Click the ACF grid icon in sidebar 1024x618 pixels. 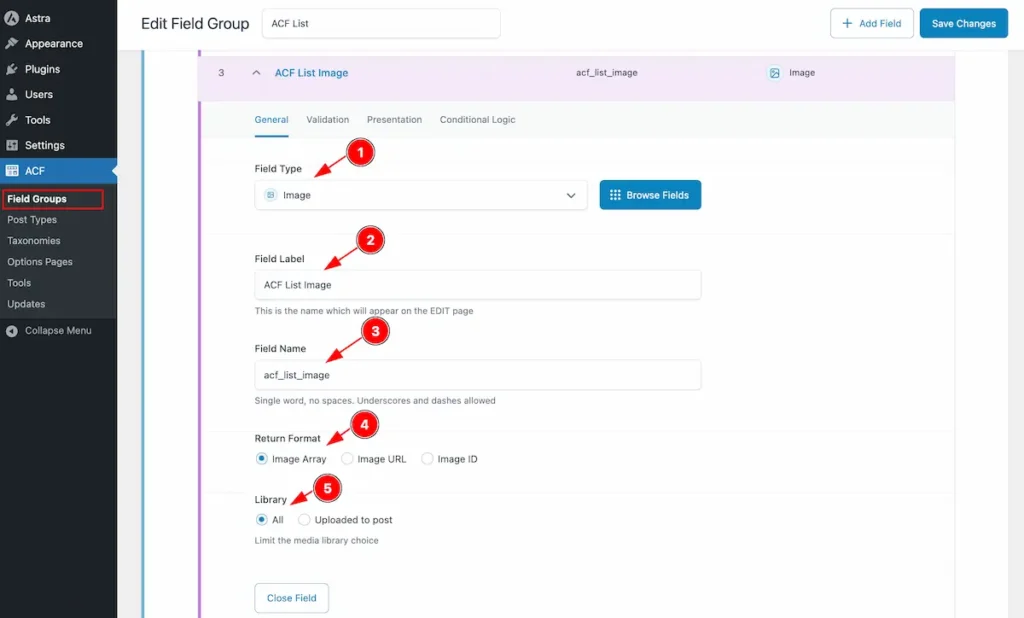click(11, 171)
